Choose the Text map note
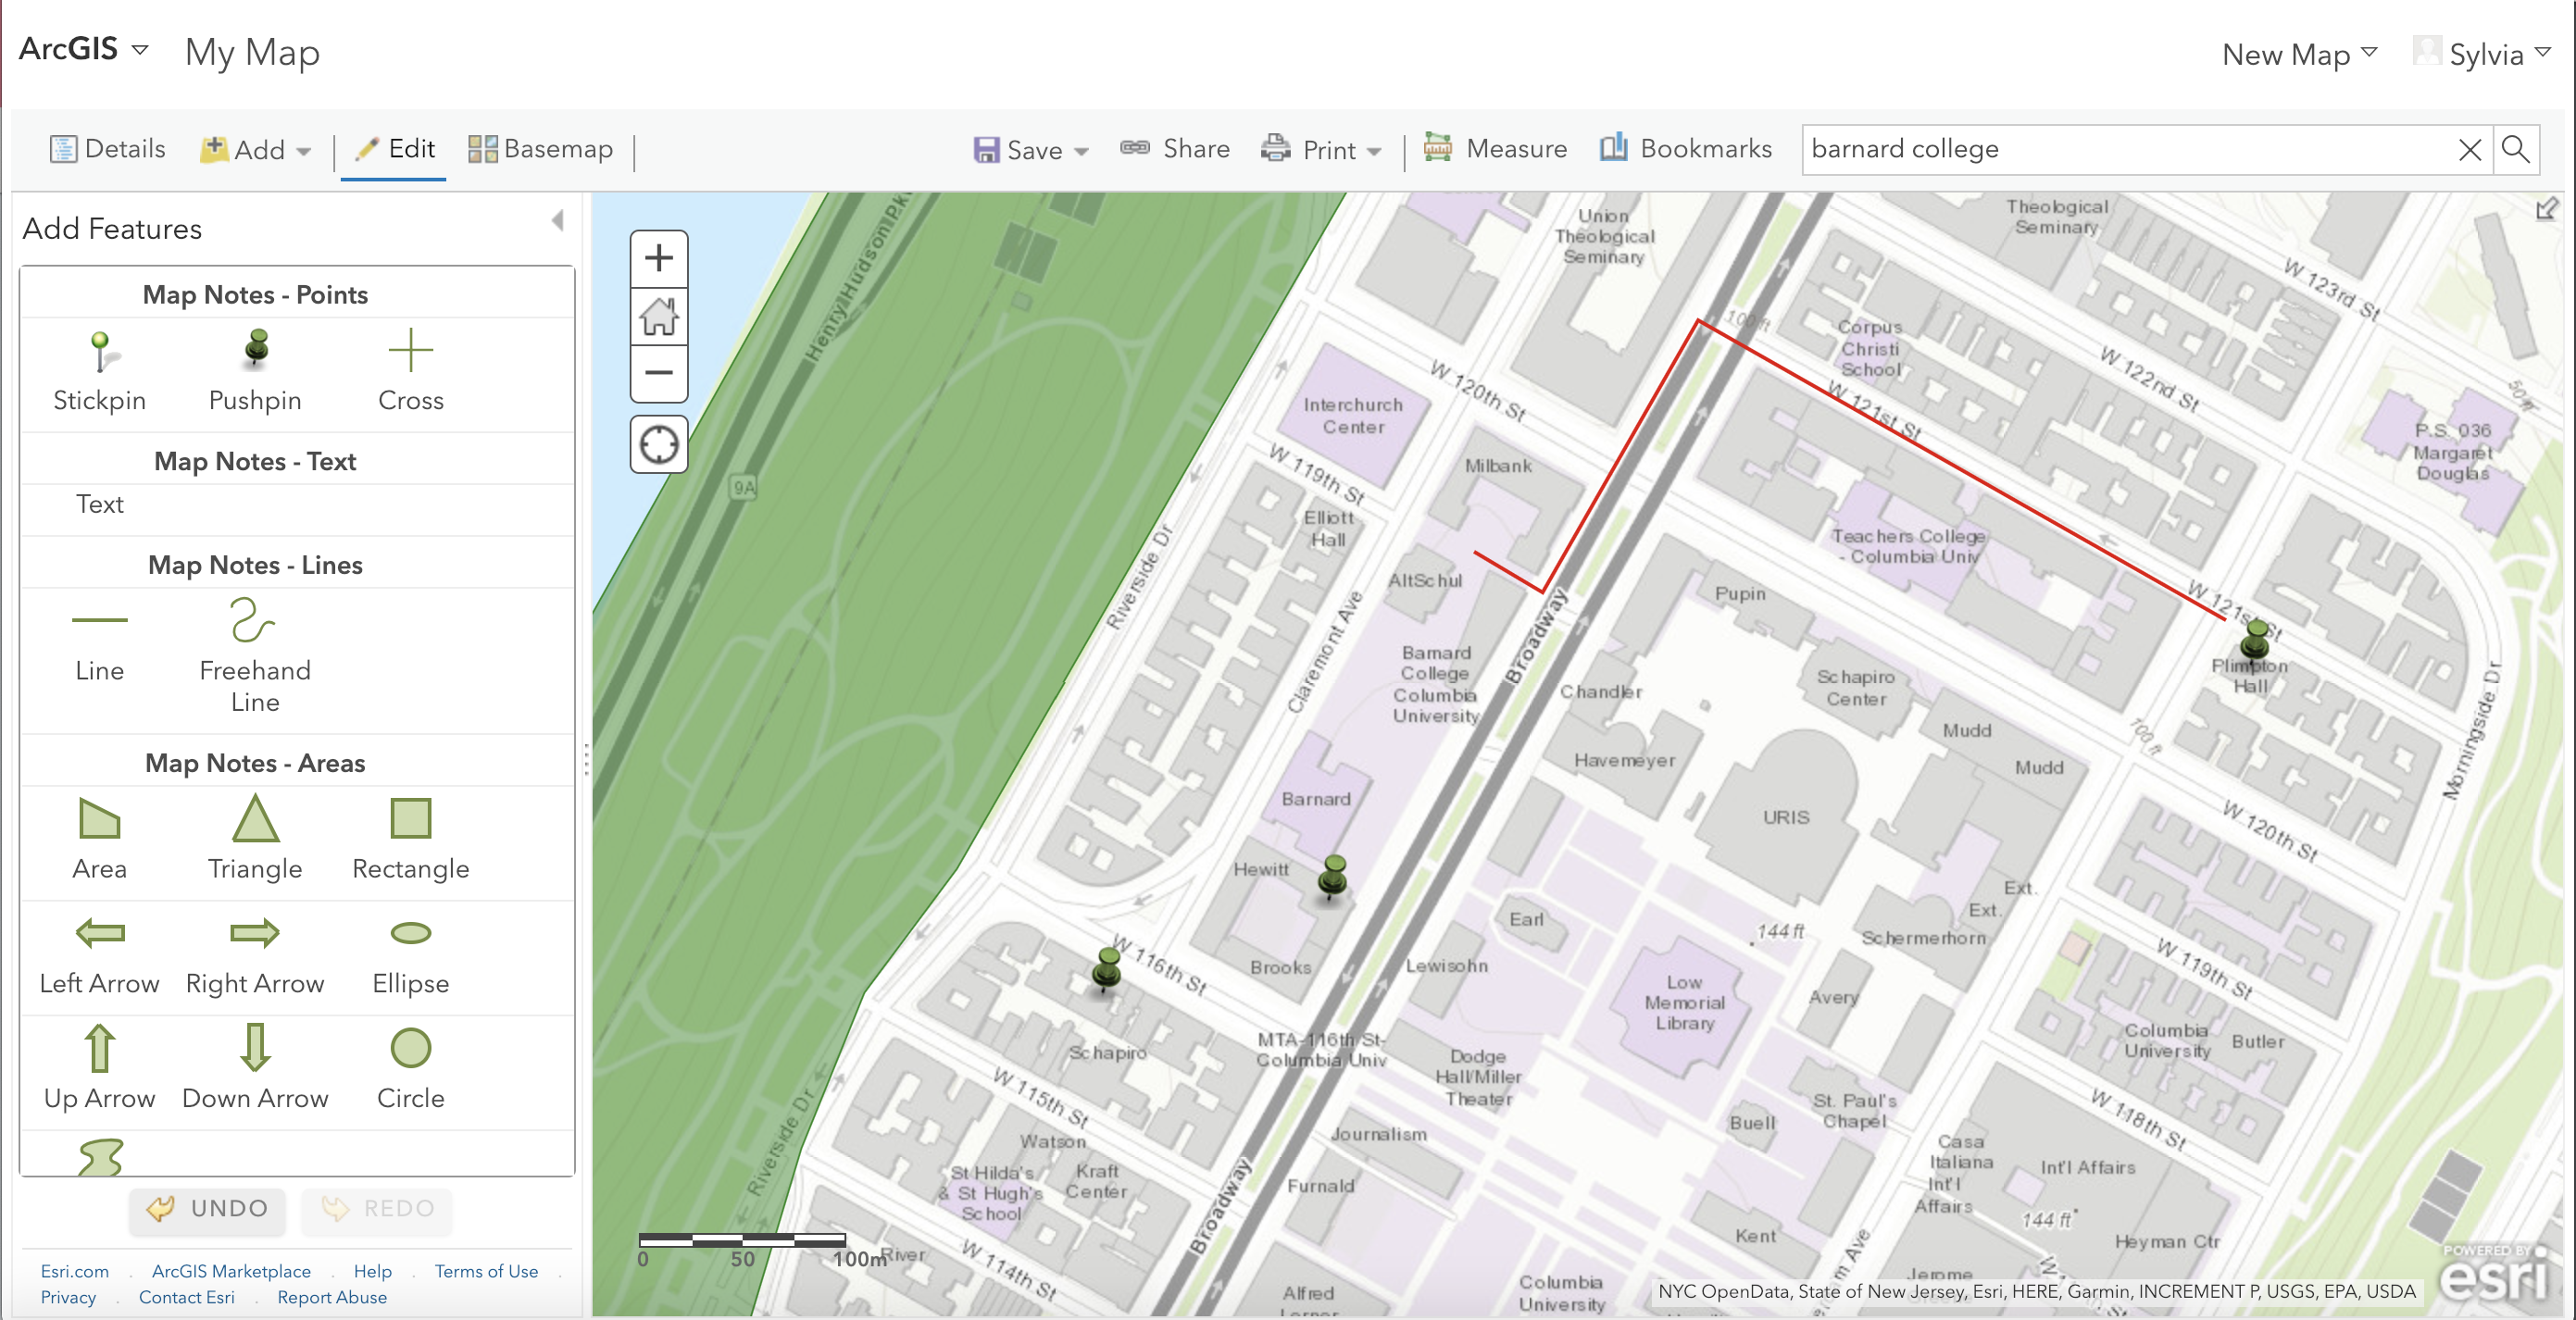Viewport: 2576px width, 1320px height. [x=99, y=504]
